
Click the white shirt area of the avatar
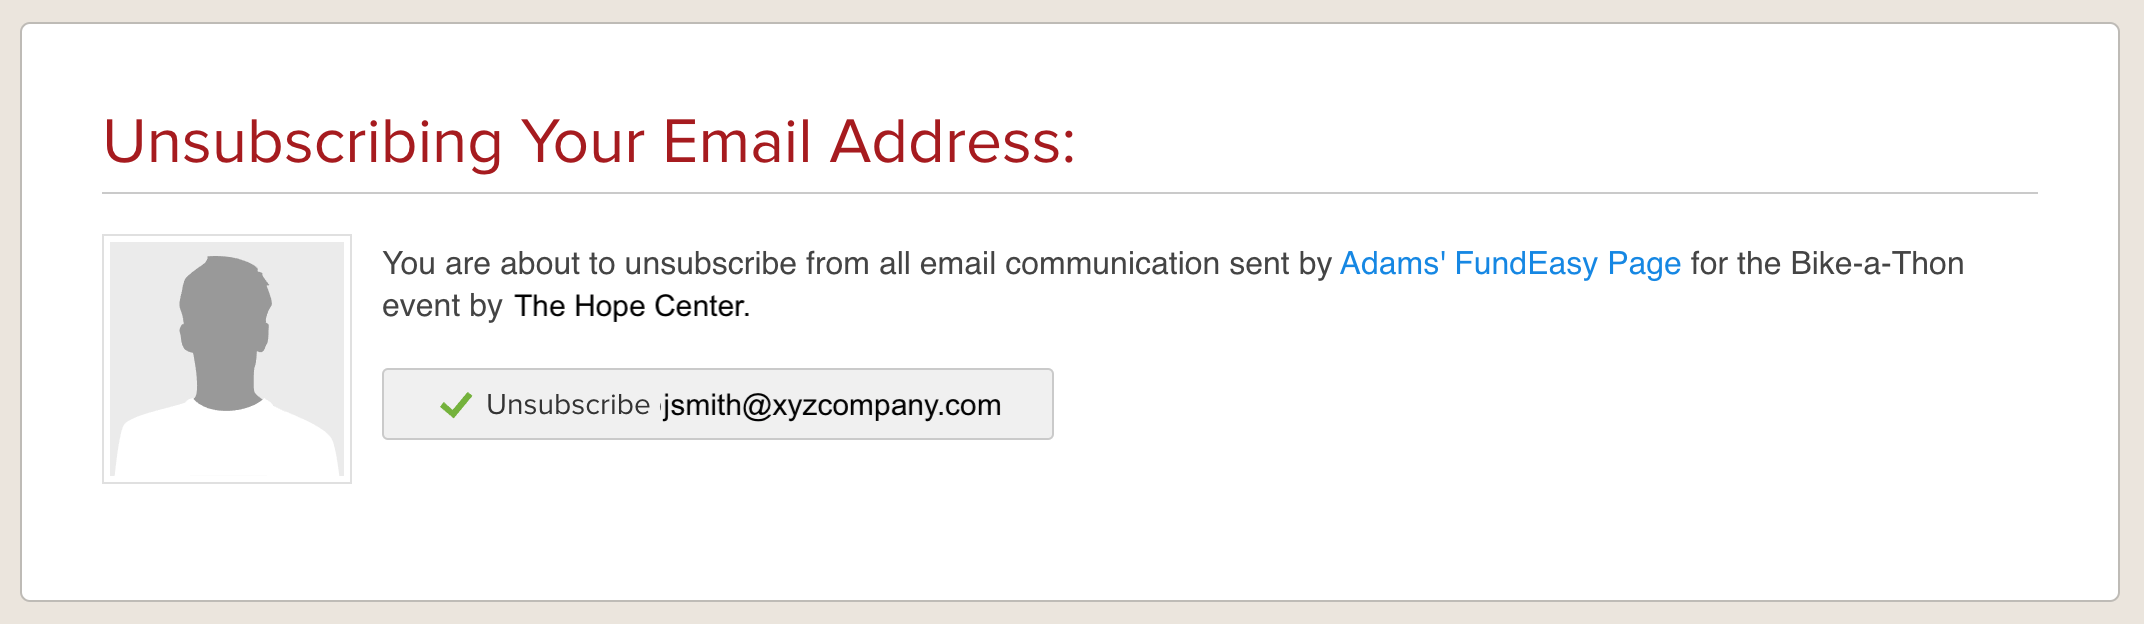[x=227, y=445]
